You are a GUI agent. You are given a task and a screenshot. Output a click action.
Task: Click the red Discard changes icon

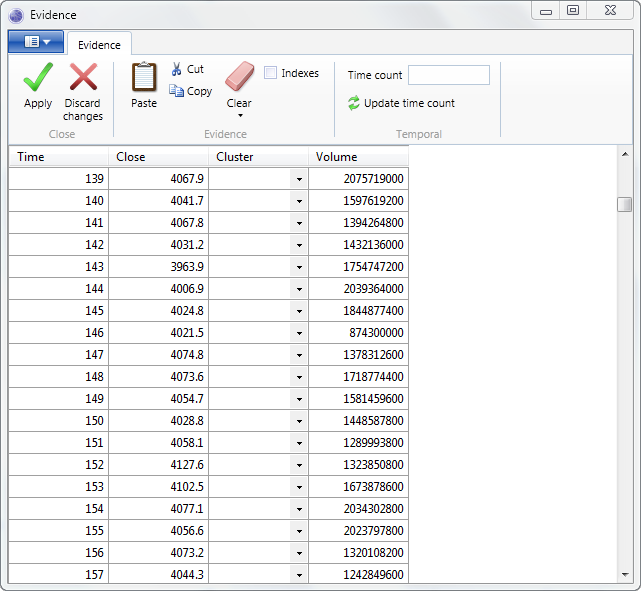pyautogui.click(x=82, y=78)
